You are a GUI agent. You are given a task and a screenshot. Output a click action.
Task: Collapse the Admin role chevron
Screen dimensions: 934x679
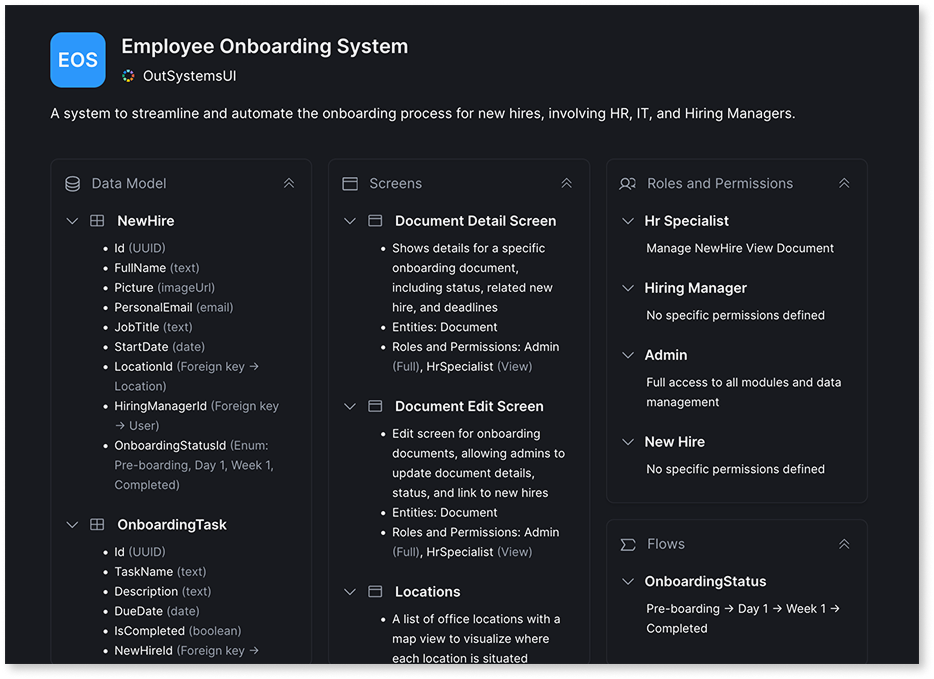click(628, 355)
